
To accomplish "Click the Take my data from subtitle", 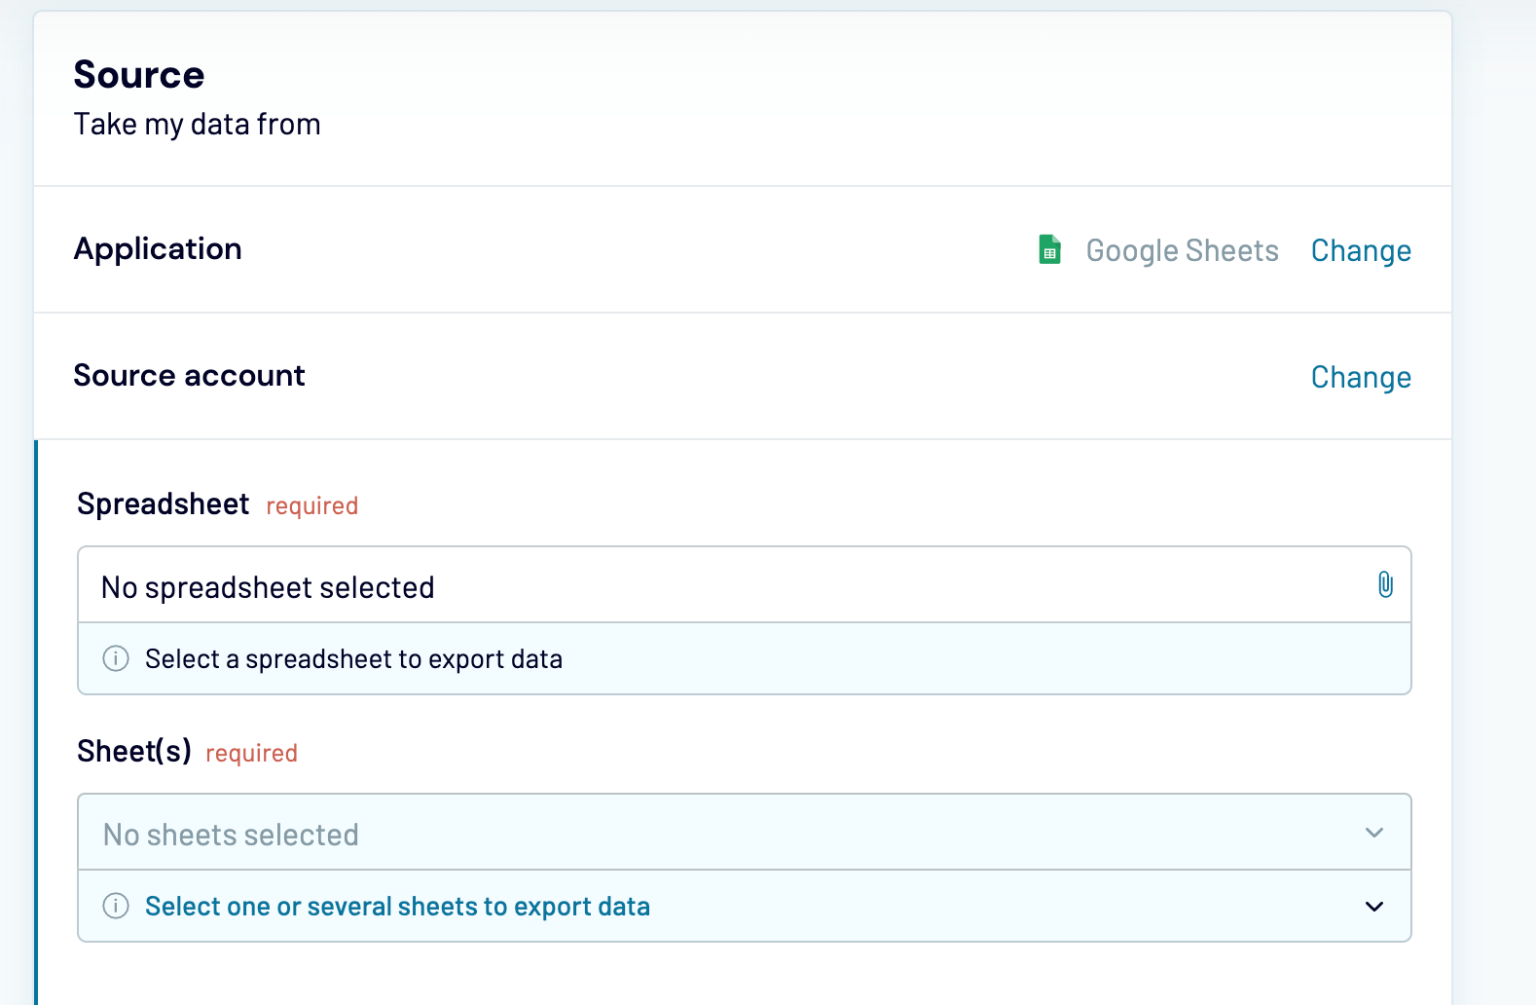I will point(197,124).
